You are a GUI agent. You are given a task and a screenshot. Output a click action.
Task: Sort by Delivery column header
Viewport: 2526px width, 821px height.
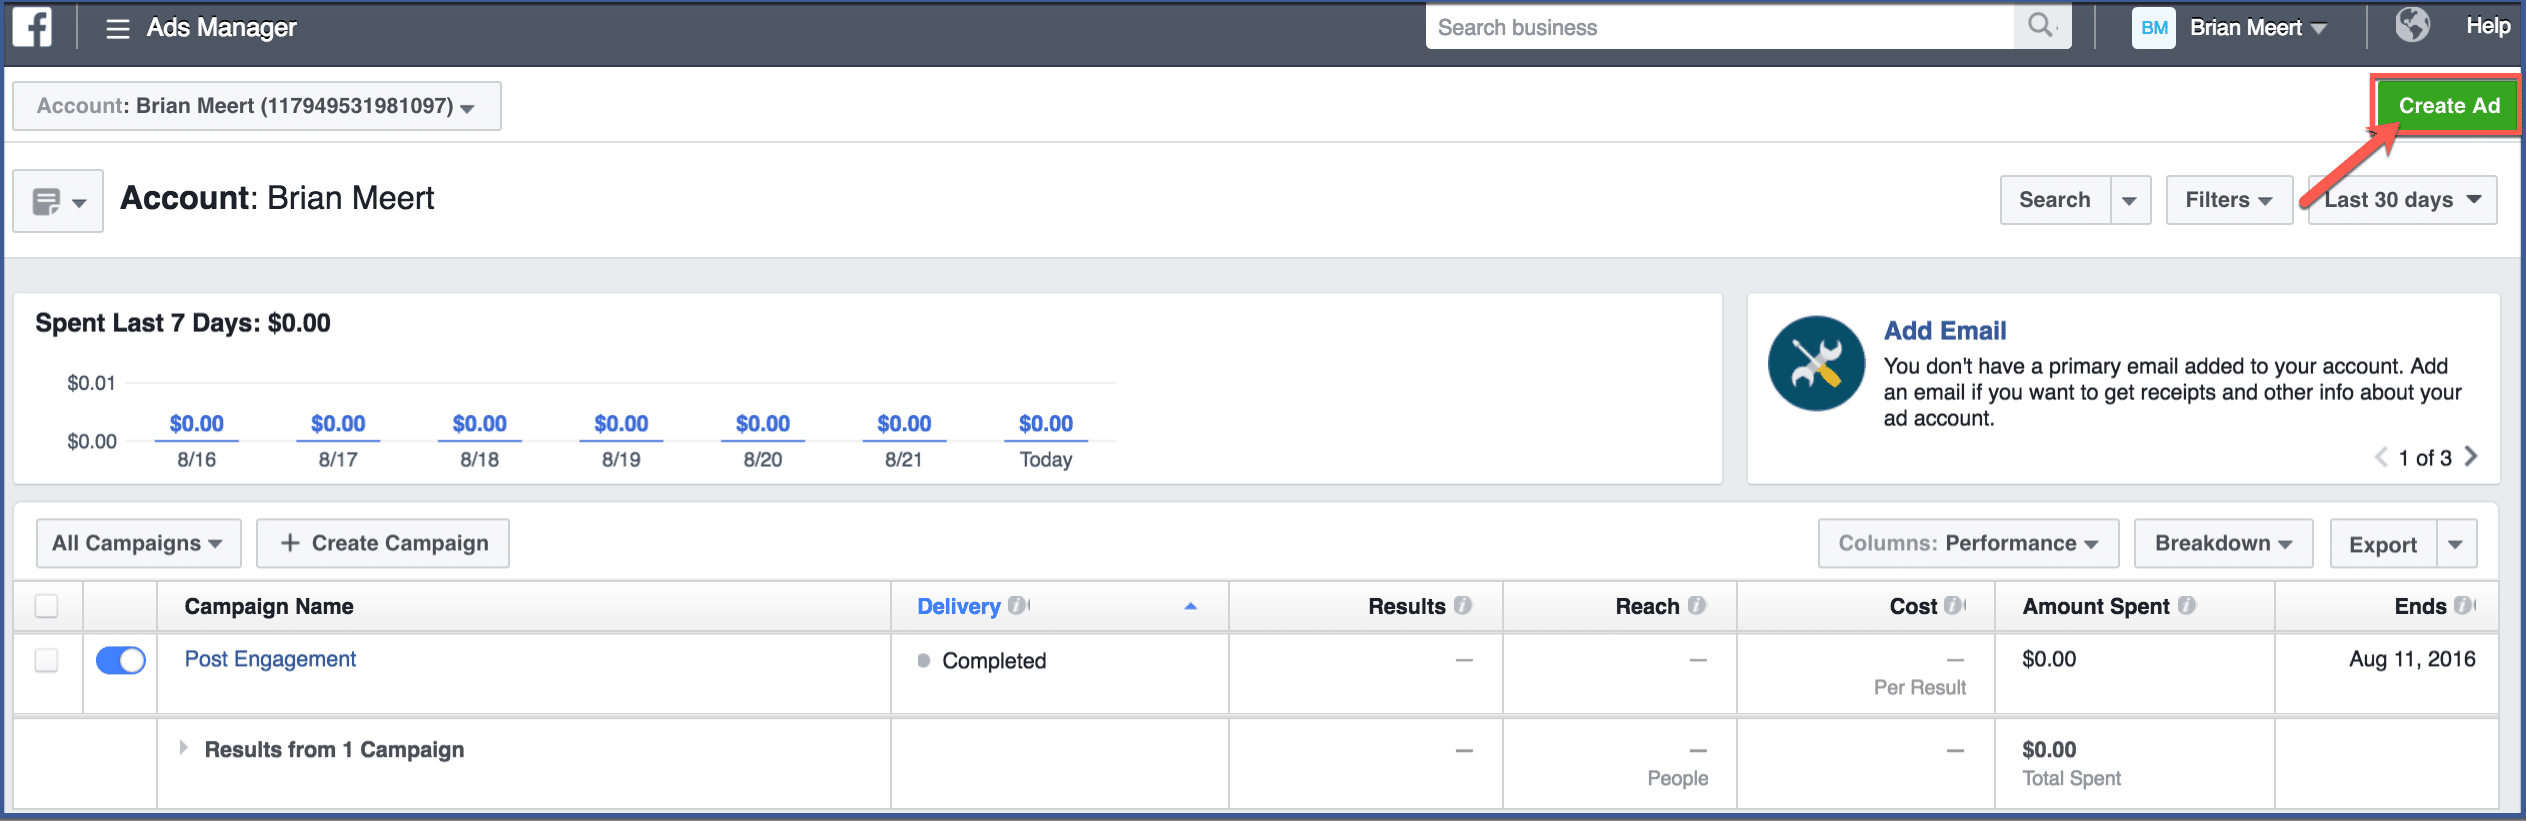[958, 606]
